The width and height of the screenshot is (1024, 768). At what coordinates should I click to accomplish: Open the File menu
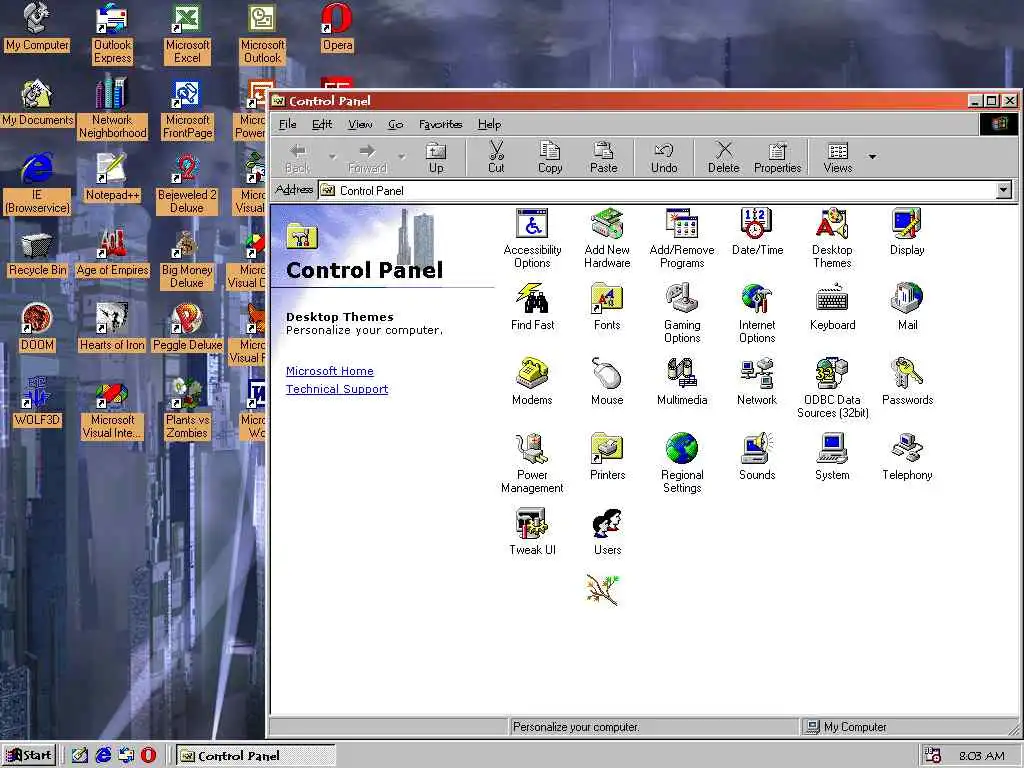pos(287,124)
